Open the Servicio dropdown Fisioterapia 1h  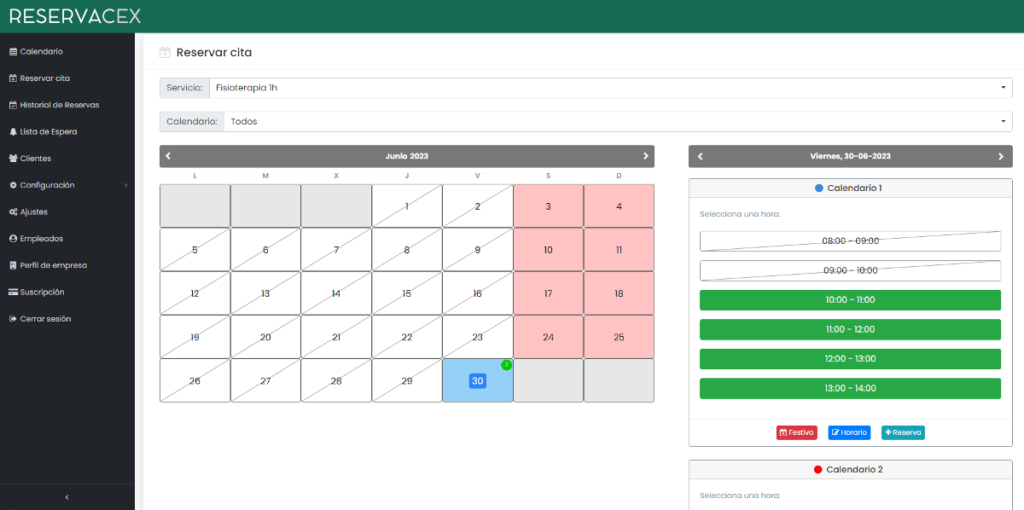611,88
